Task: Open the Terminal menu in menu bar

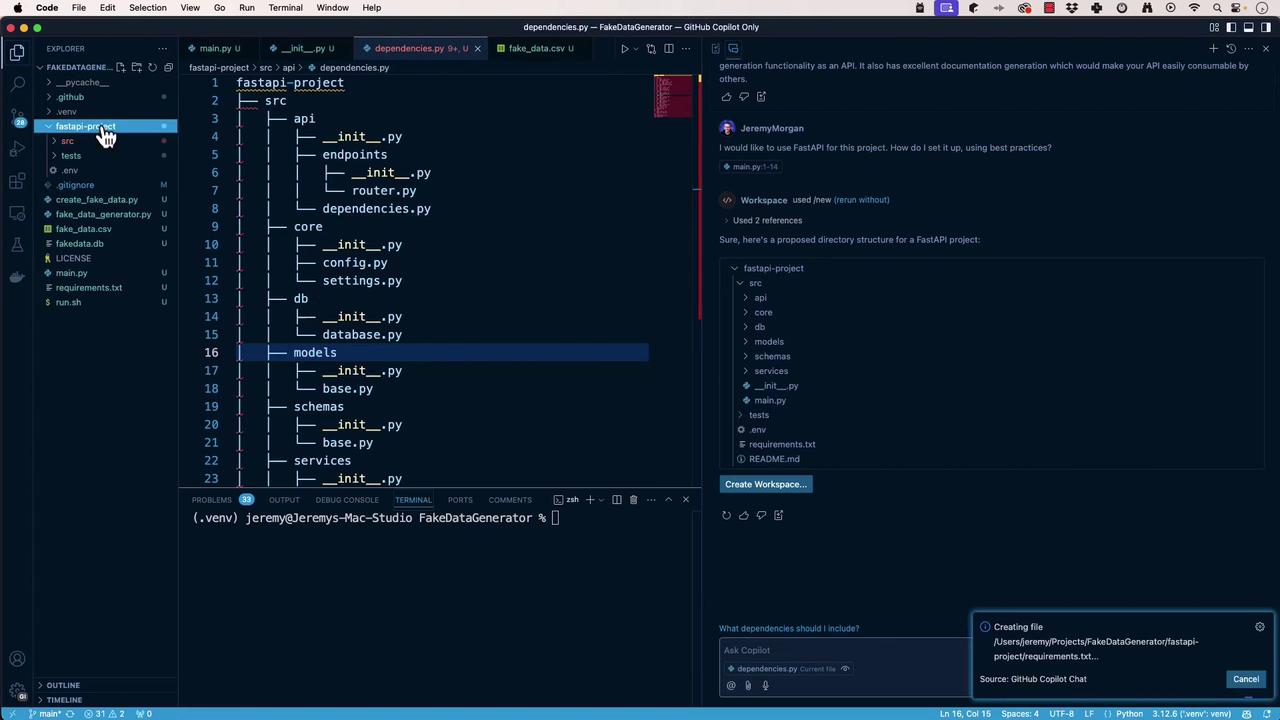Action: 285,8
